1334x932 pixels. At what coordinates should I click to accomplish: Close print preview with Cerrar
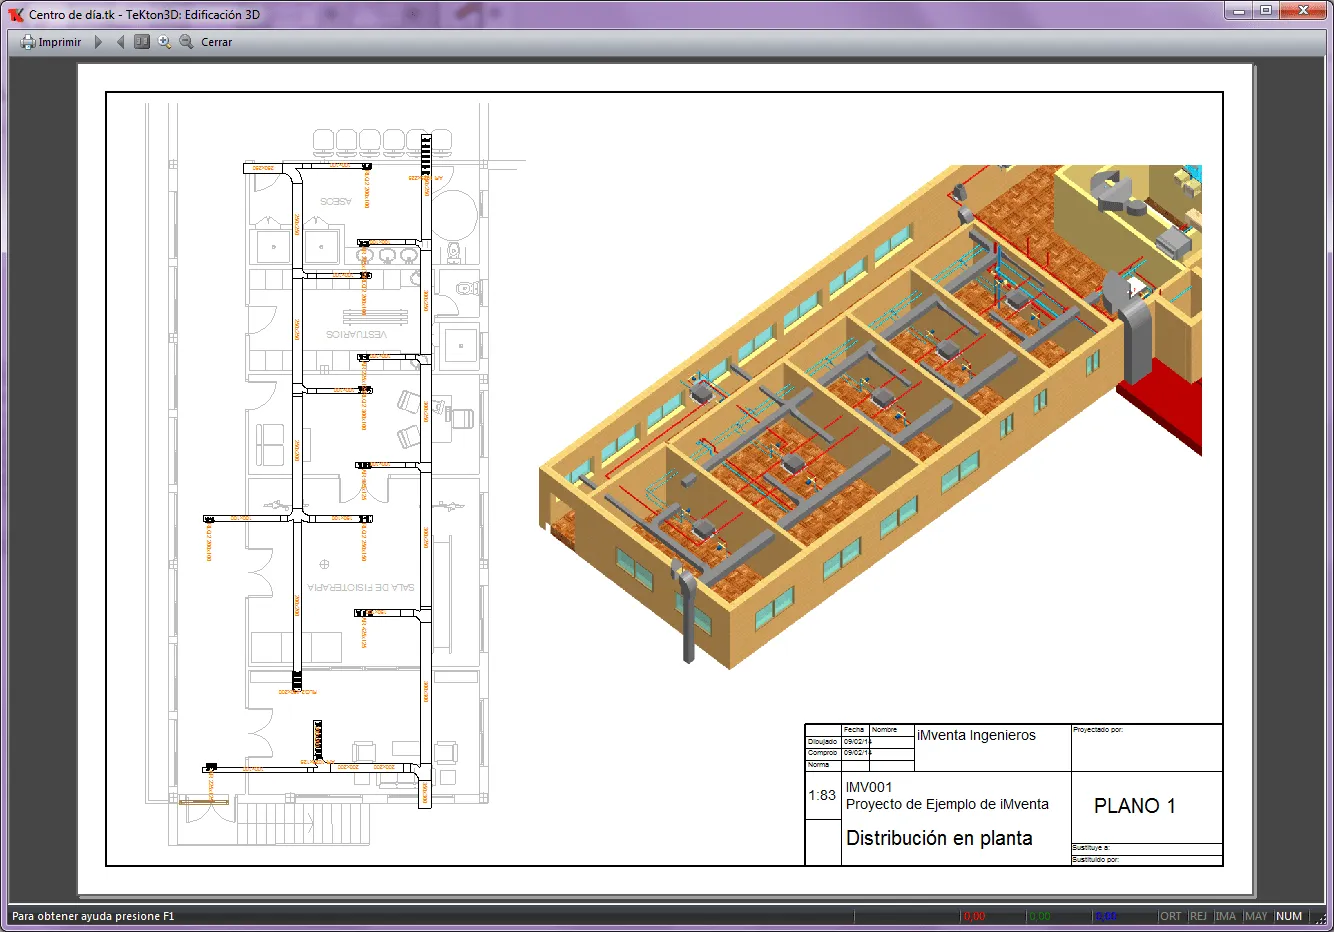pos(216,42)
